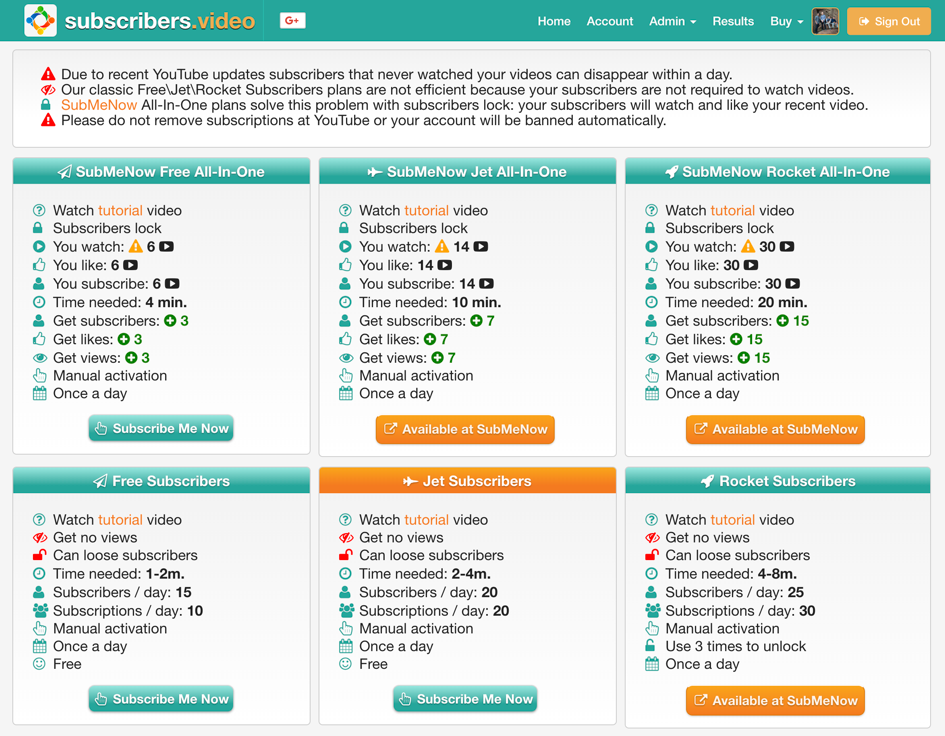Click Subscribe Me Now in Free Subscribers card
The image size is (945, 736).
161,699
